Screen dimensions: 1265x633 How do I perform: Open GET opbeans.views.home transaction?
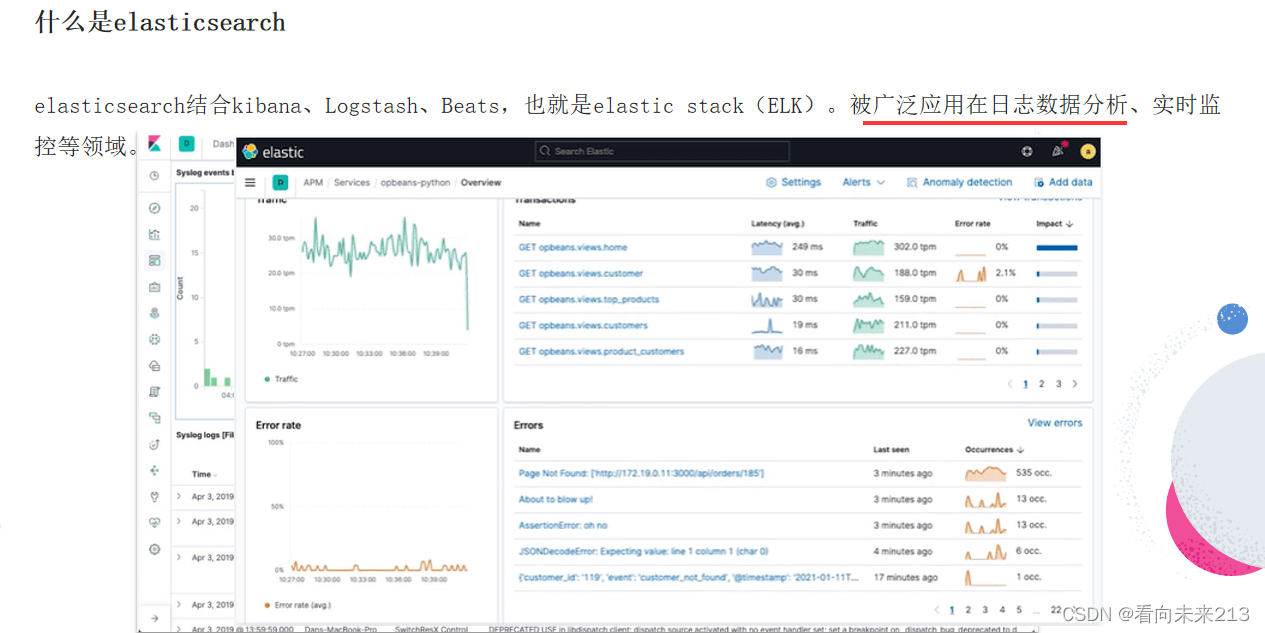tap(573, 247)
